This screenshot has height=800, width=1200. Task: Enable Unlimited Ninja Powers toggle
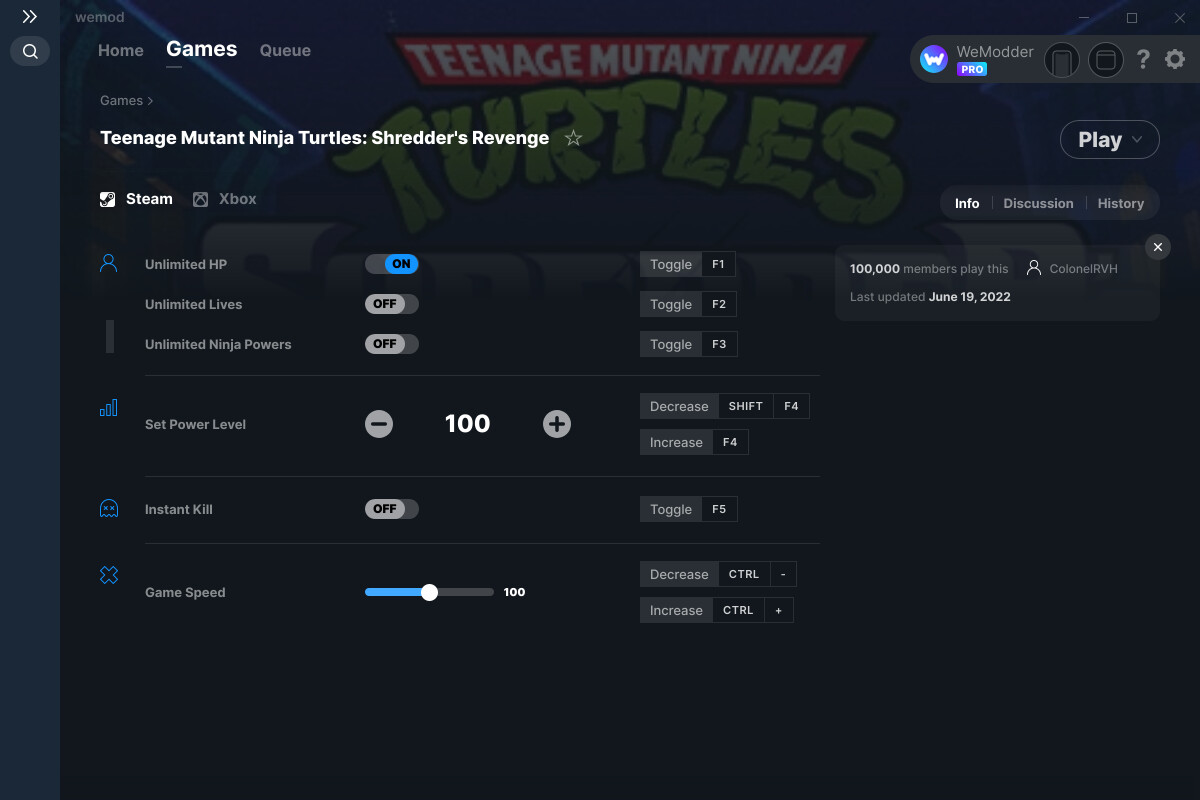392,344
